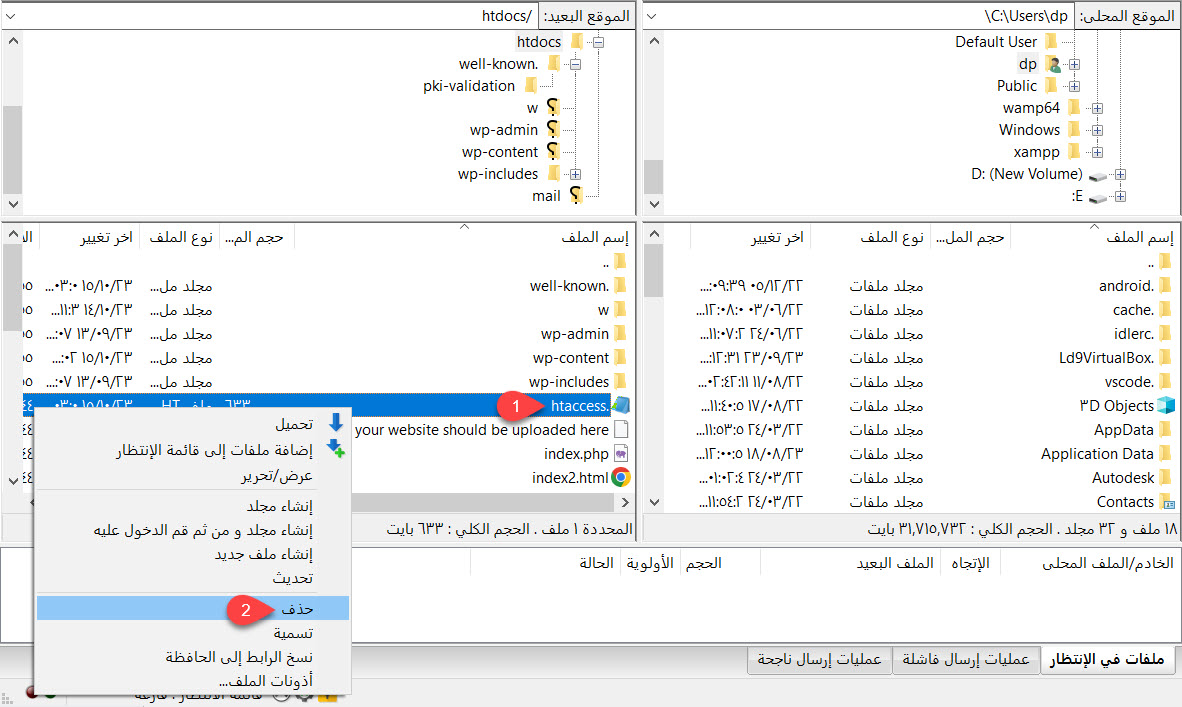Image resolution: width=1182 pixels, height=707 pixels.
Task: Collapse the htdocs tree node
Action: 598,42
